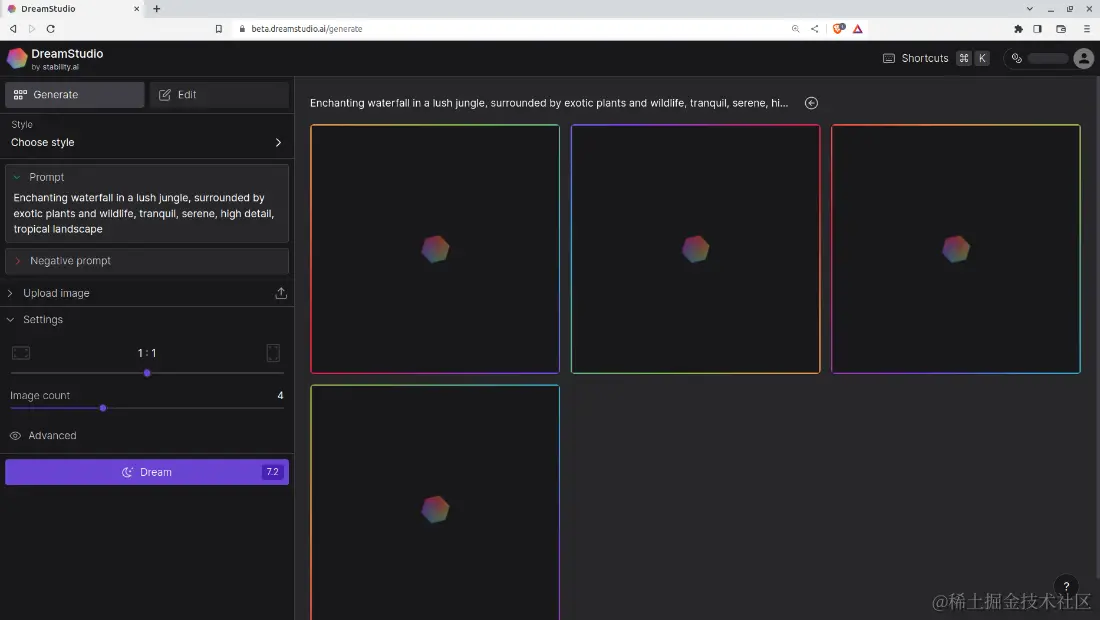The height and width of the screenshot is (620, 1100).
Task: Click the 1 : 1 aspect ratio label
Action: tap(147, 353)
